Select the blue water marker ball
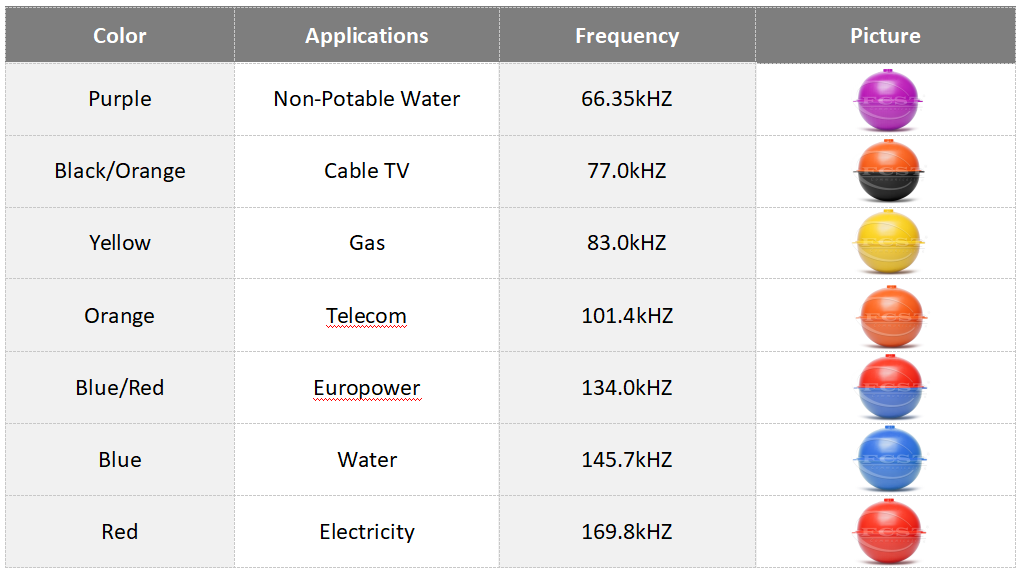The image size is (1020, 577). click(888, 460)
